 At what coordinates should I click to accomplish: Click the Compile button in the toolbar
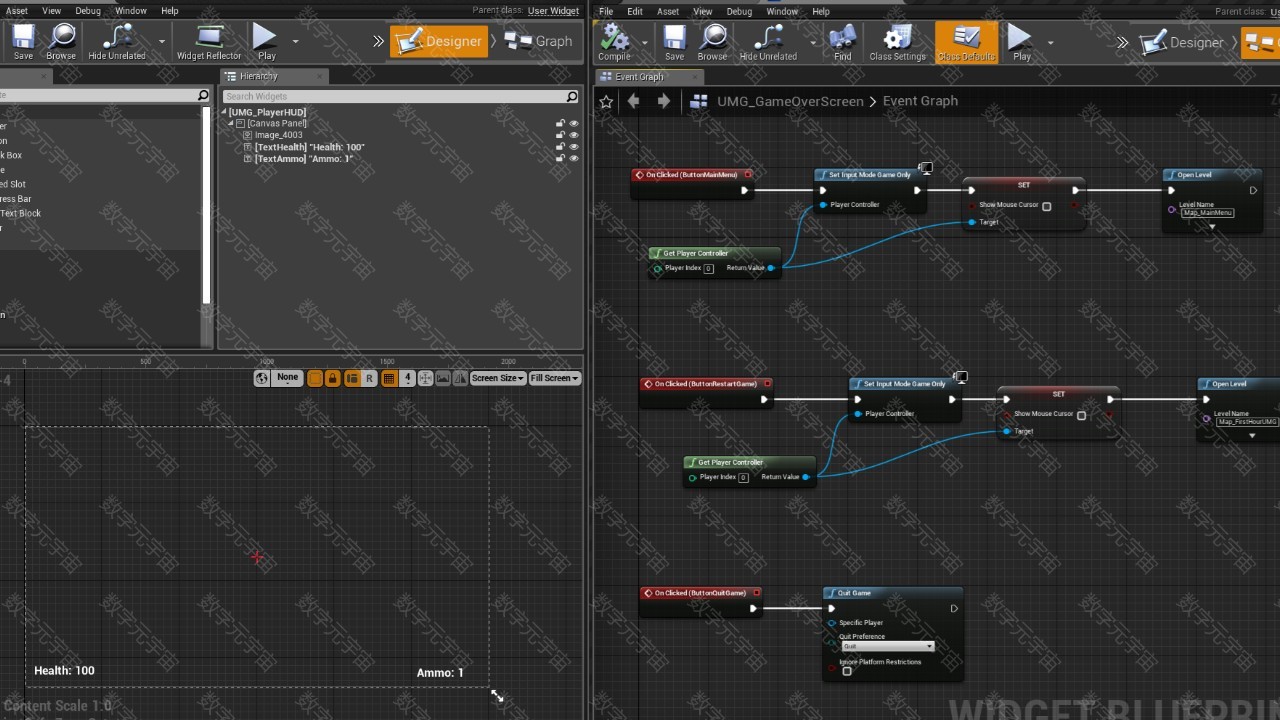pos(614,42)
